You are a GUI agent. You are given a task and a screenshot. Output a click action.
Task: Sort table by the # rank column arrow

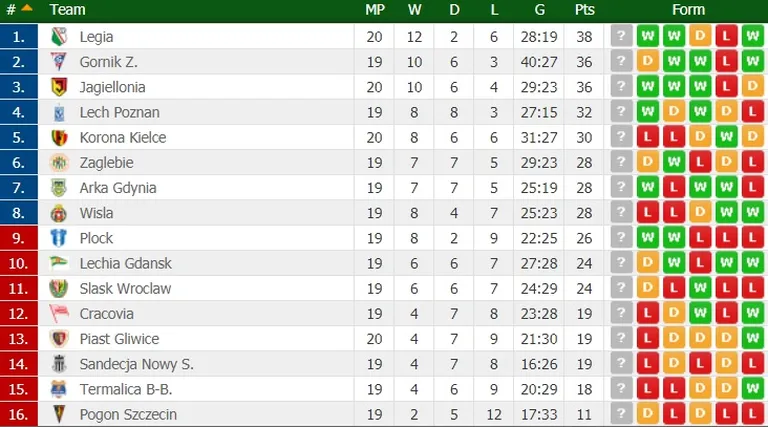point(27,8)
